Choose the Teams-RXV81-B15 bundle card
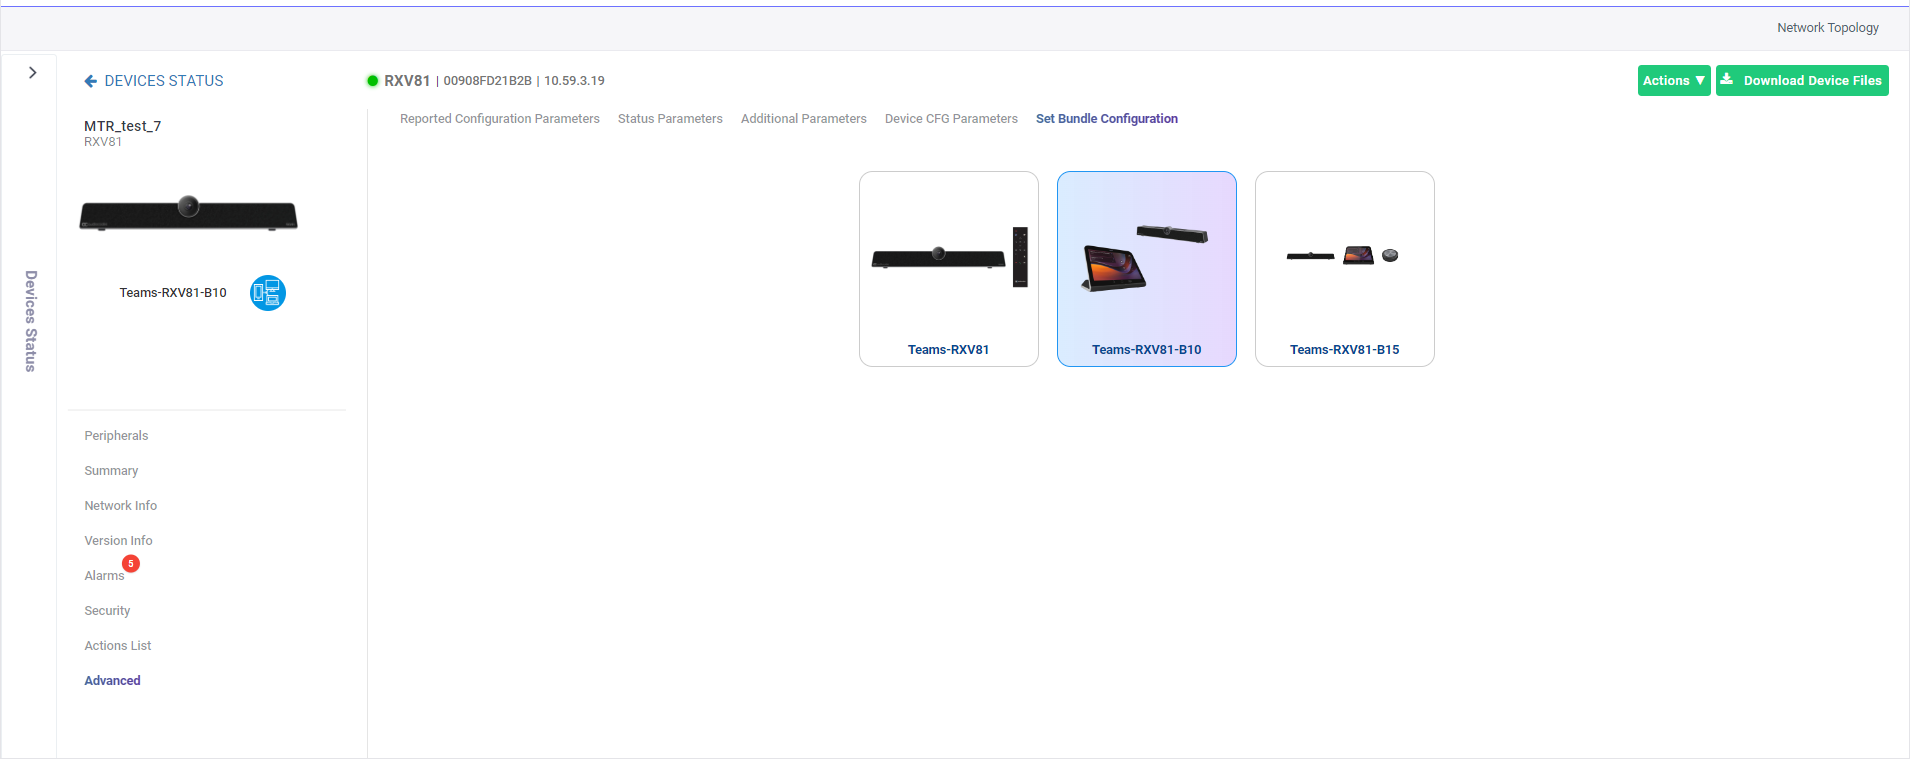Image resolution: width=1910 pixels, height=759 pixels. pos(1345,269)
